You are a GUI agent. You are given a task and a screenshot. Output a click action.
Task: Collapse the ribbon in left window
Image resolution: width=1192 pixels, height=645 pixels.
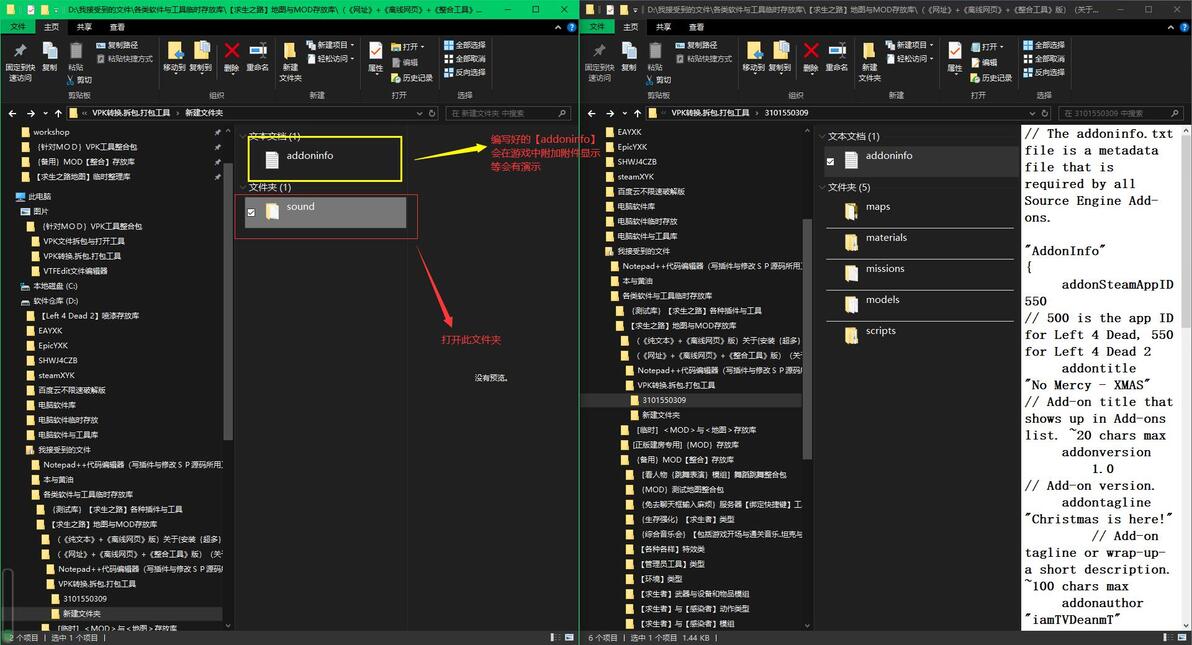coord(558,27)
